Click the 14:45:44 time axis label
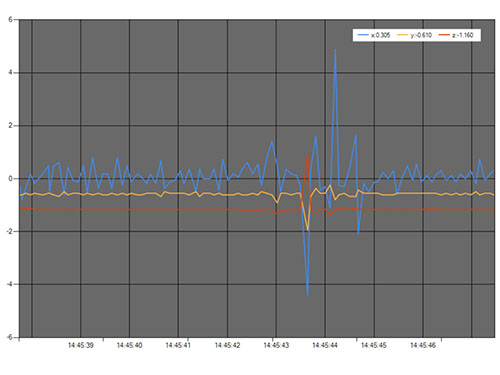The width and height of the screenshot is (500, 375). pos(325,345)
